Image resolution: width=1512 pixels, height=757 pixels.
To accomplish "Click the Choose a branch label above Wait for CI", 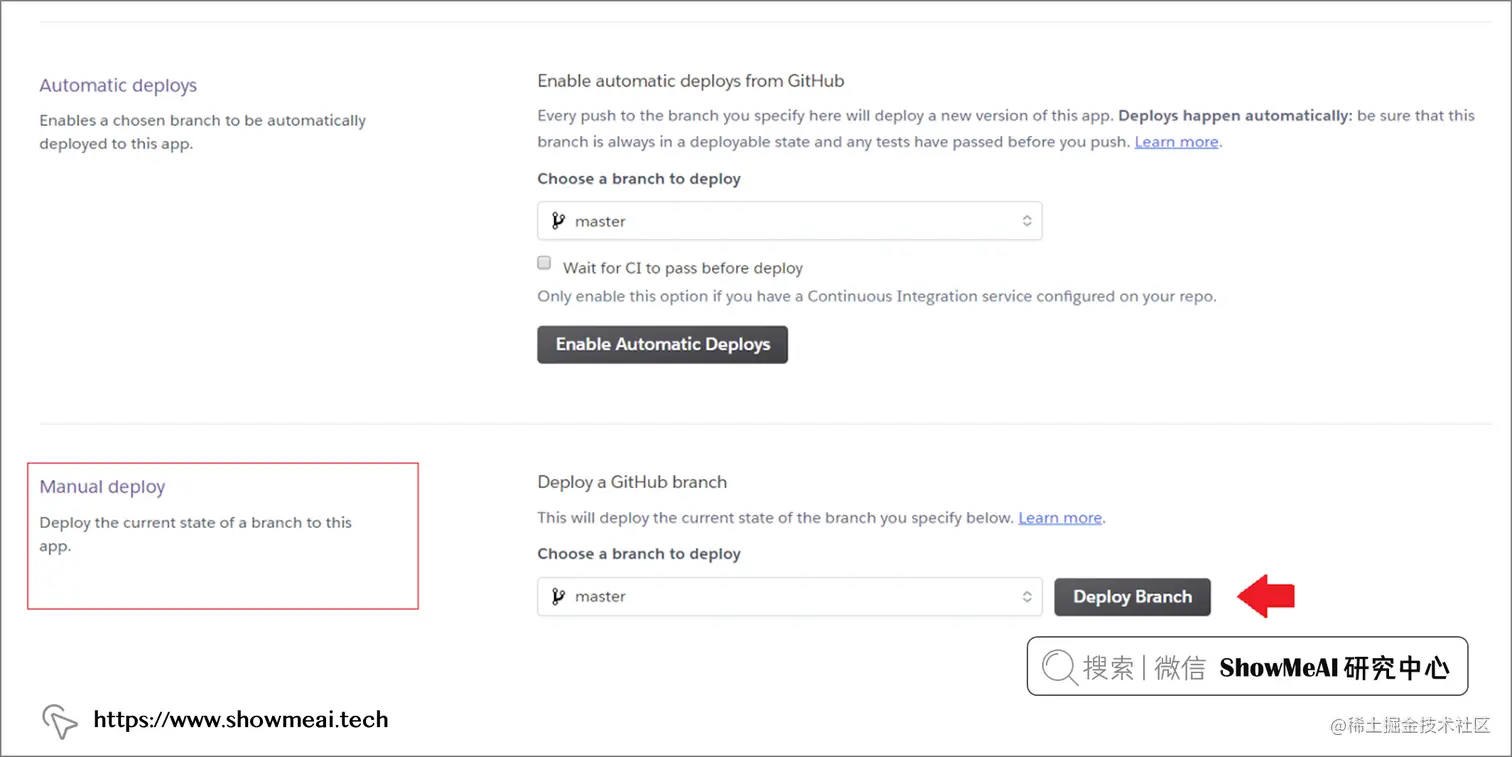I will (x=639, y=179).
